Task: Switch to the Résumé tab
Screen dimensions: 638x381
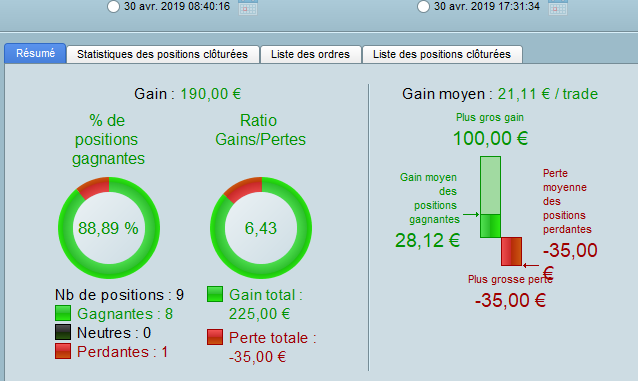Action: (35, 53)
